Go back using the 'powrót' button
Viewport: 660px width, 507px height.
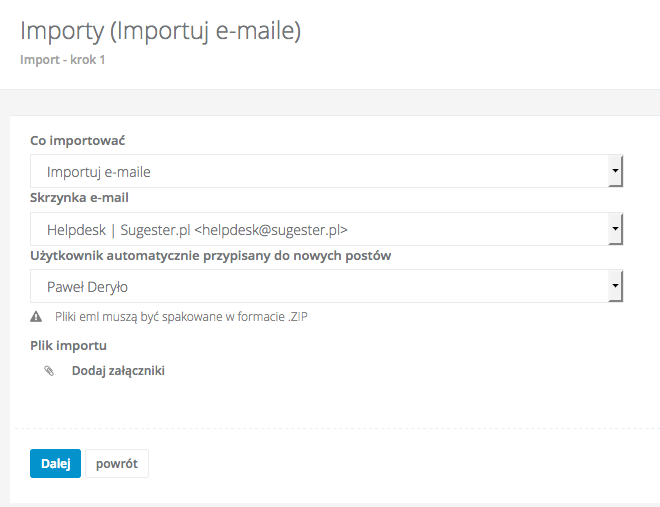coord(117,464)
